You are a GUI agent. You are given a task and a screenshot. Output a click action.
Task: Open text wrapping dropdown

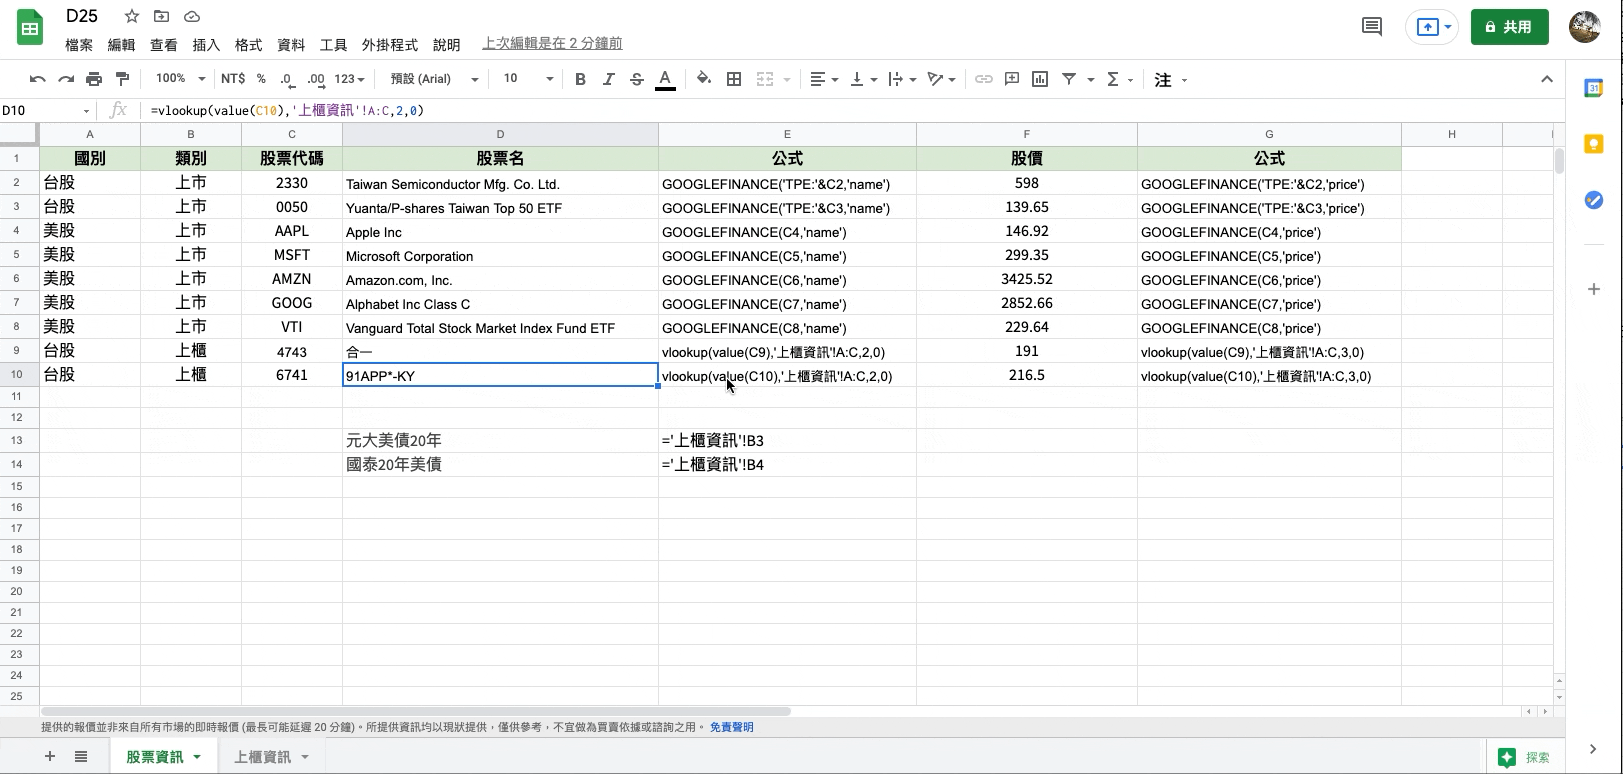tap(901, 79)
